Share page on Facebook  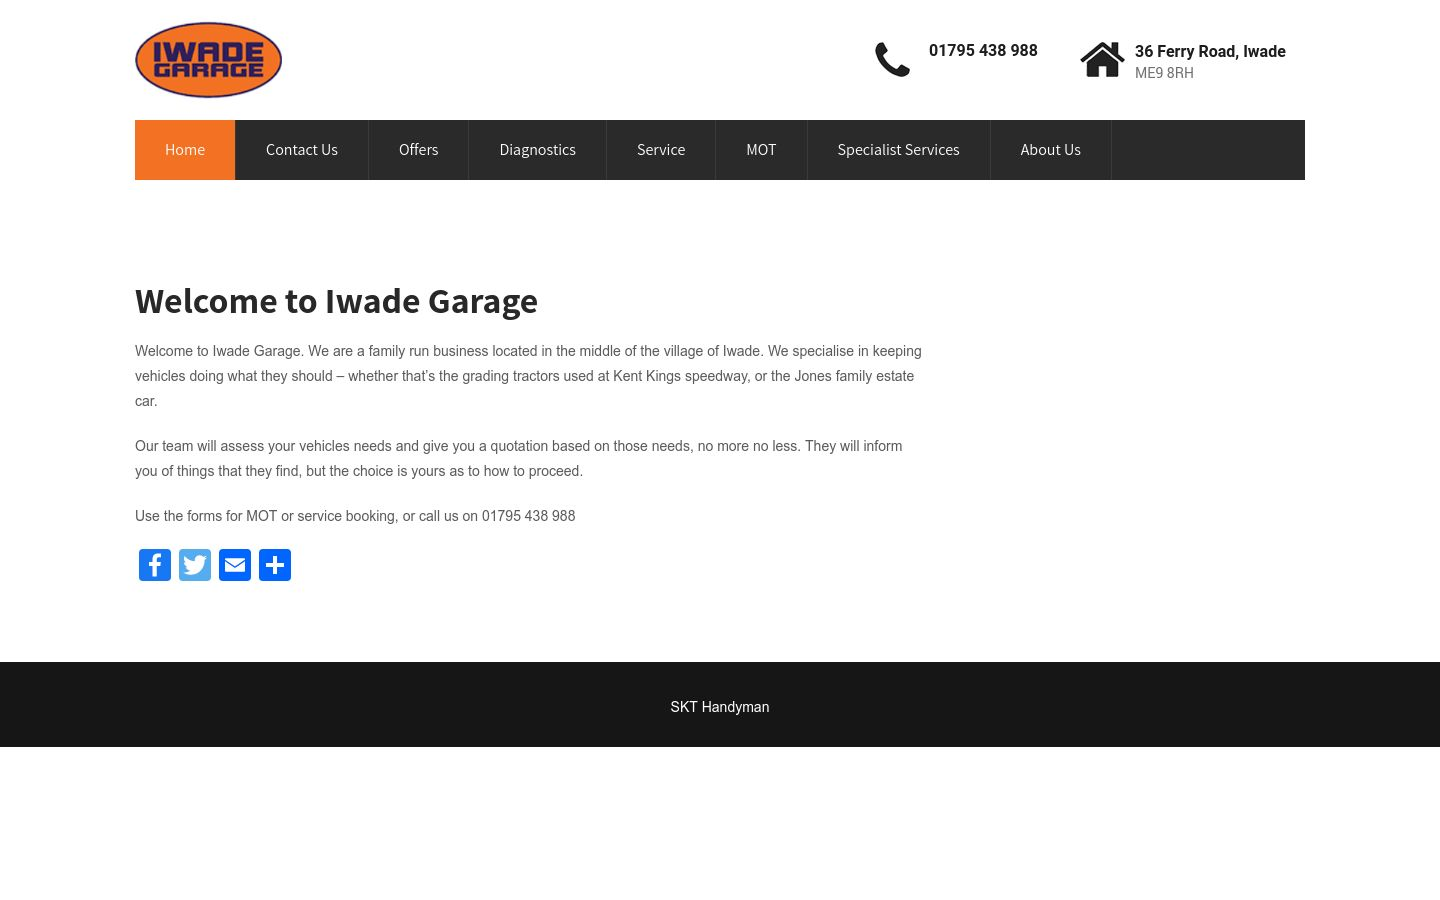coord(155,565)
